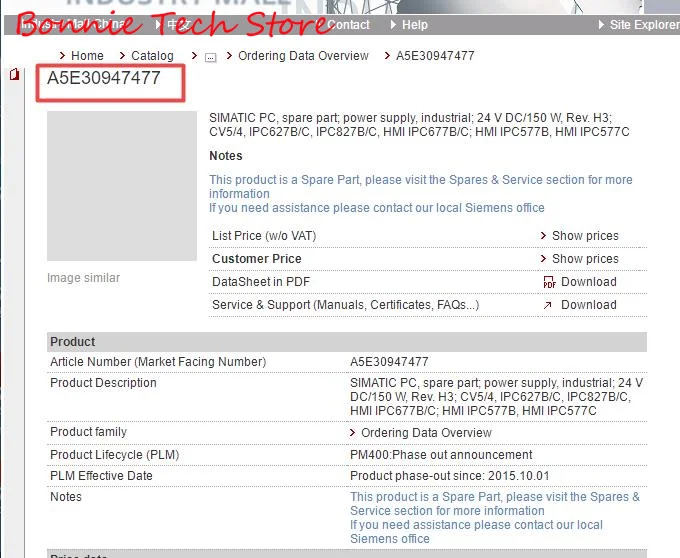Select 'Product phase-out since: 2015.10.01' text
This screenshot has height=558, width=680.
click(x=449, y=476)
